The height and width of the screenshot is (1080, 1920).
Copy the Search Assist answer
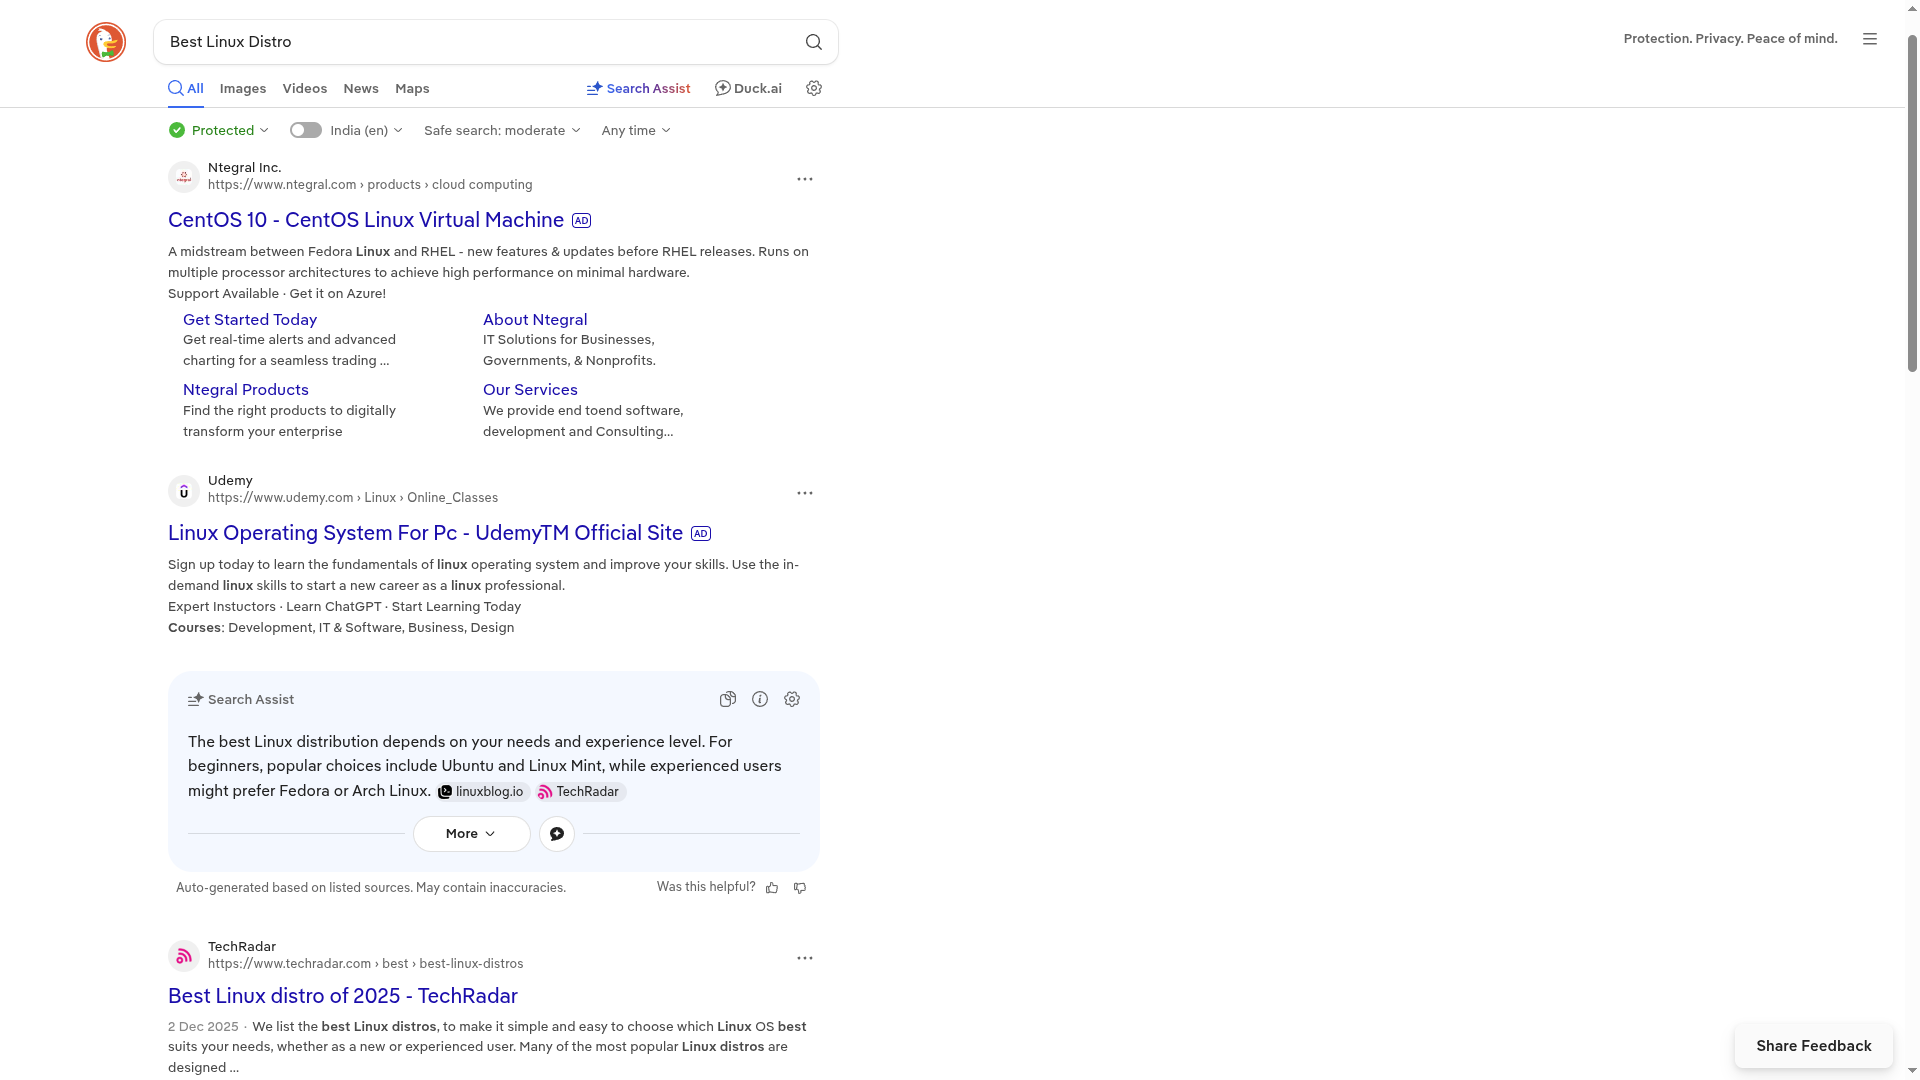point(728,699)
